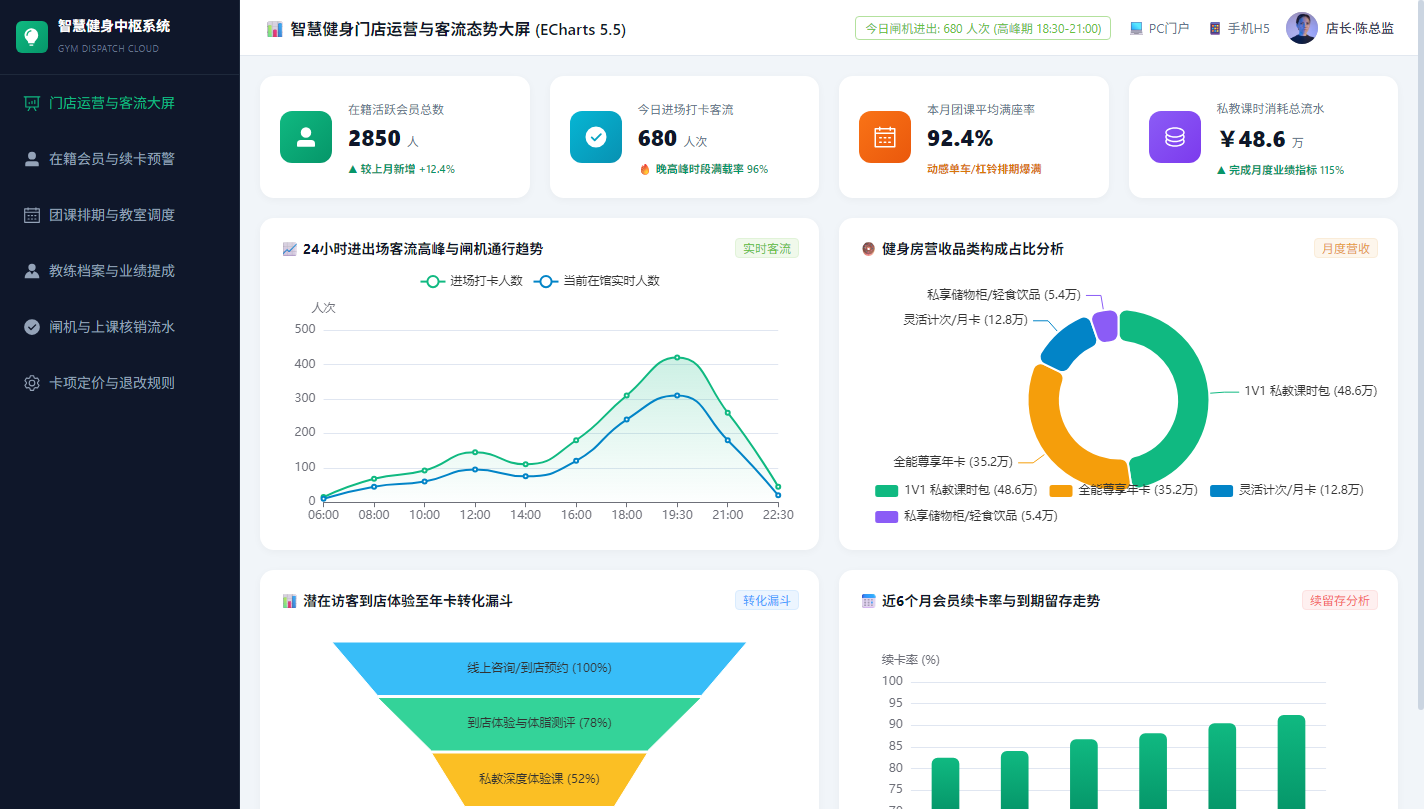The width and height of the screenshot is (1424, 809).
Task: Click the 全能尊享年卡 (35.2万) donut label
Action: pos(953,463)
